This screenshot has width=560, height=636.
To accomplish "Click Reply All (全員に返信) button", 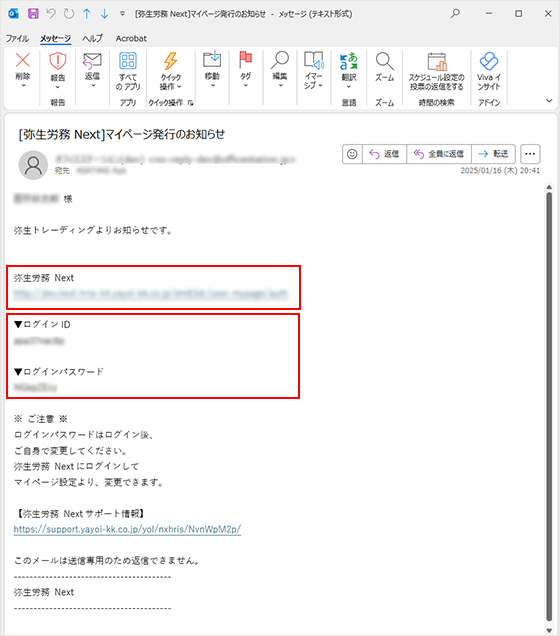I will (x=439, y=154).
